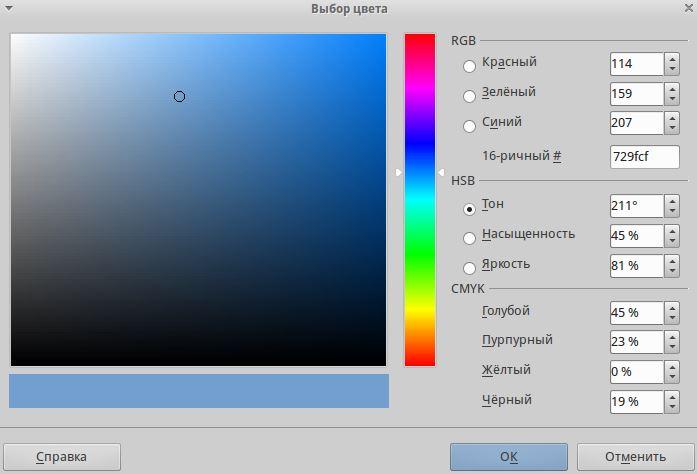This screenshot has height=474, width=697.
Task: Decrease the Голубой value with down arrow
Action: tap(672, 318)
